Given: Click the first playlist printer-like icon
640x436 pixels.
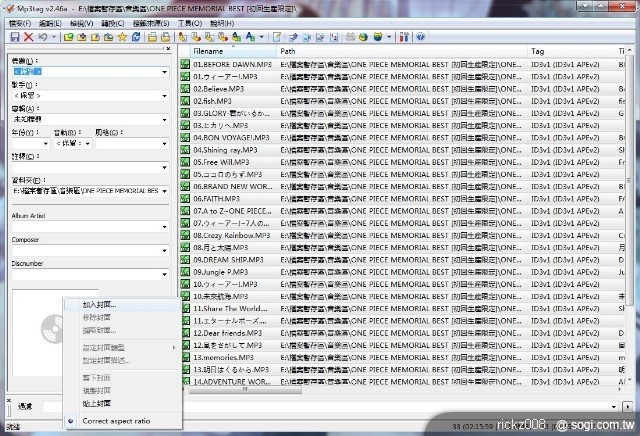Looking at the screenshot, I should tap(152, 37).
